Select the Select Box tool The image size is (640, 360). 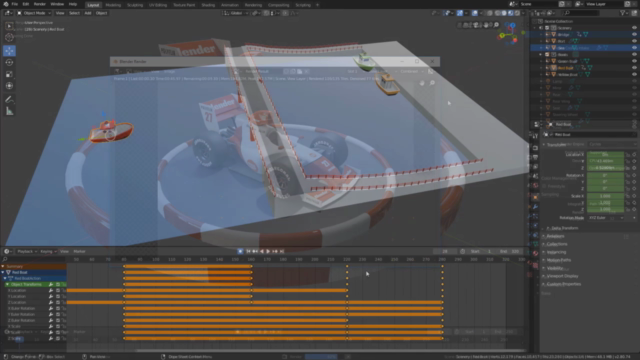[x=9, y=26]
